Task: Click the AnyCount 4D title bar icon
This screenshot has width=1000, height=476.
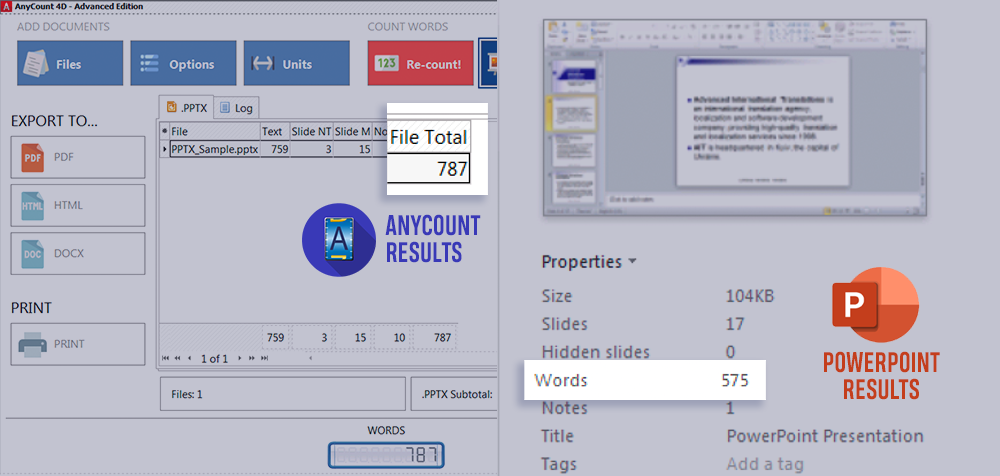Action: pyautogui.click(x=7, y=6)
